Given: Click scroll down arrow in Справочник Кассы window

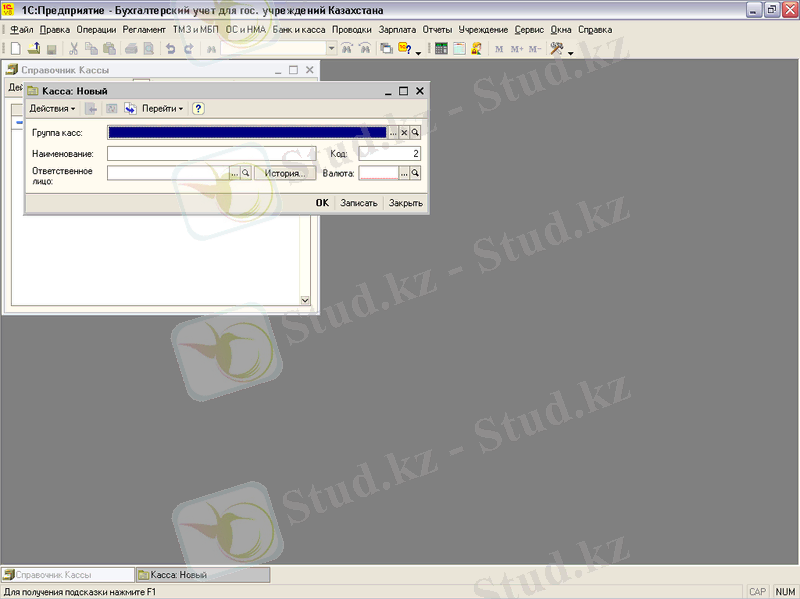Looking at the screenshot, I should tap(305, 300).
